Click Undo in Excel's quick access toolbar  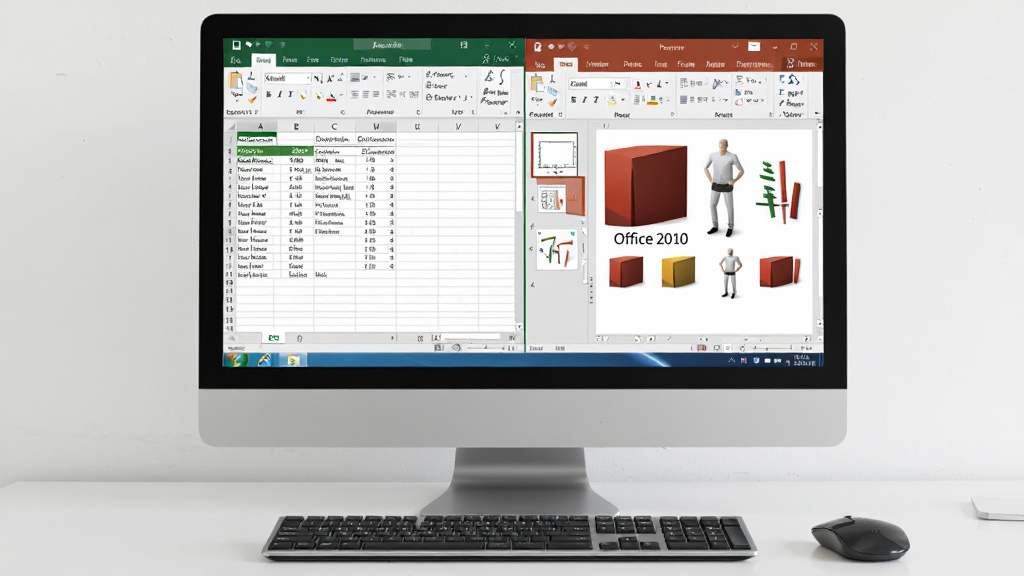point(249,45)
